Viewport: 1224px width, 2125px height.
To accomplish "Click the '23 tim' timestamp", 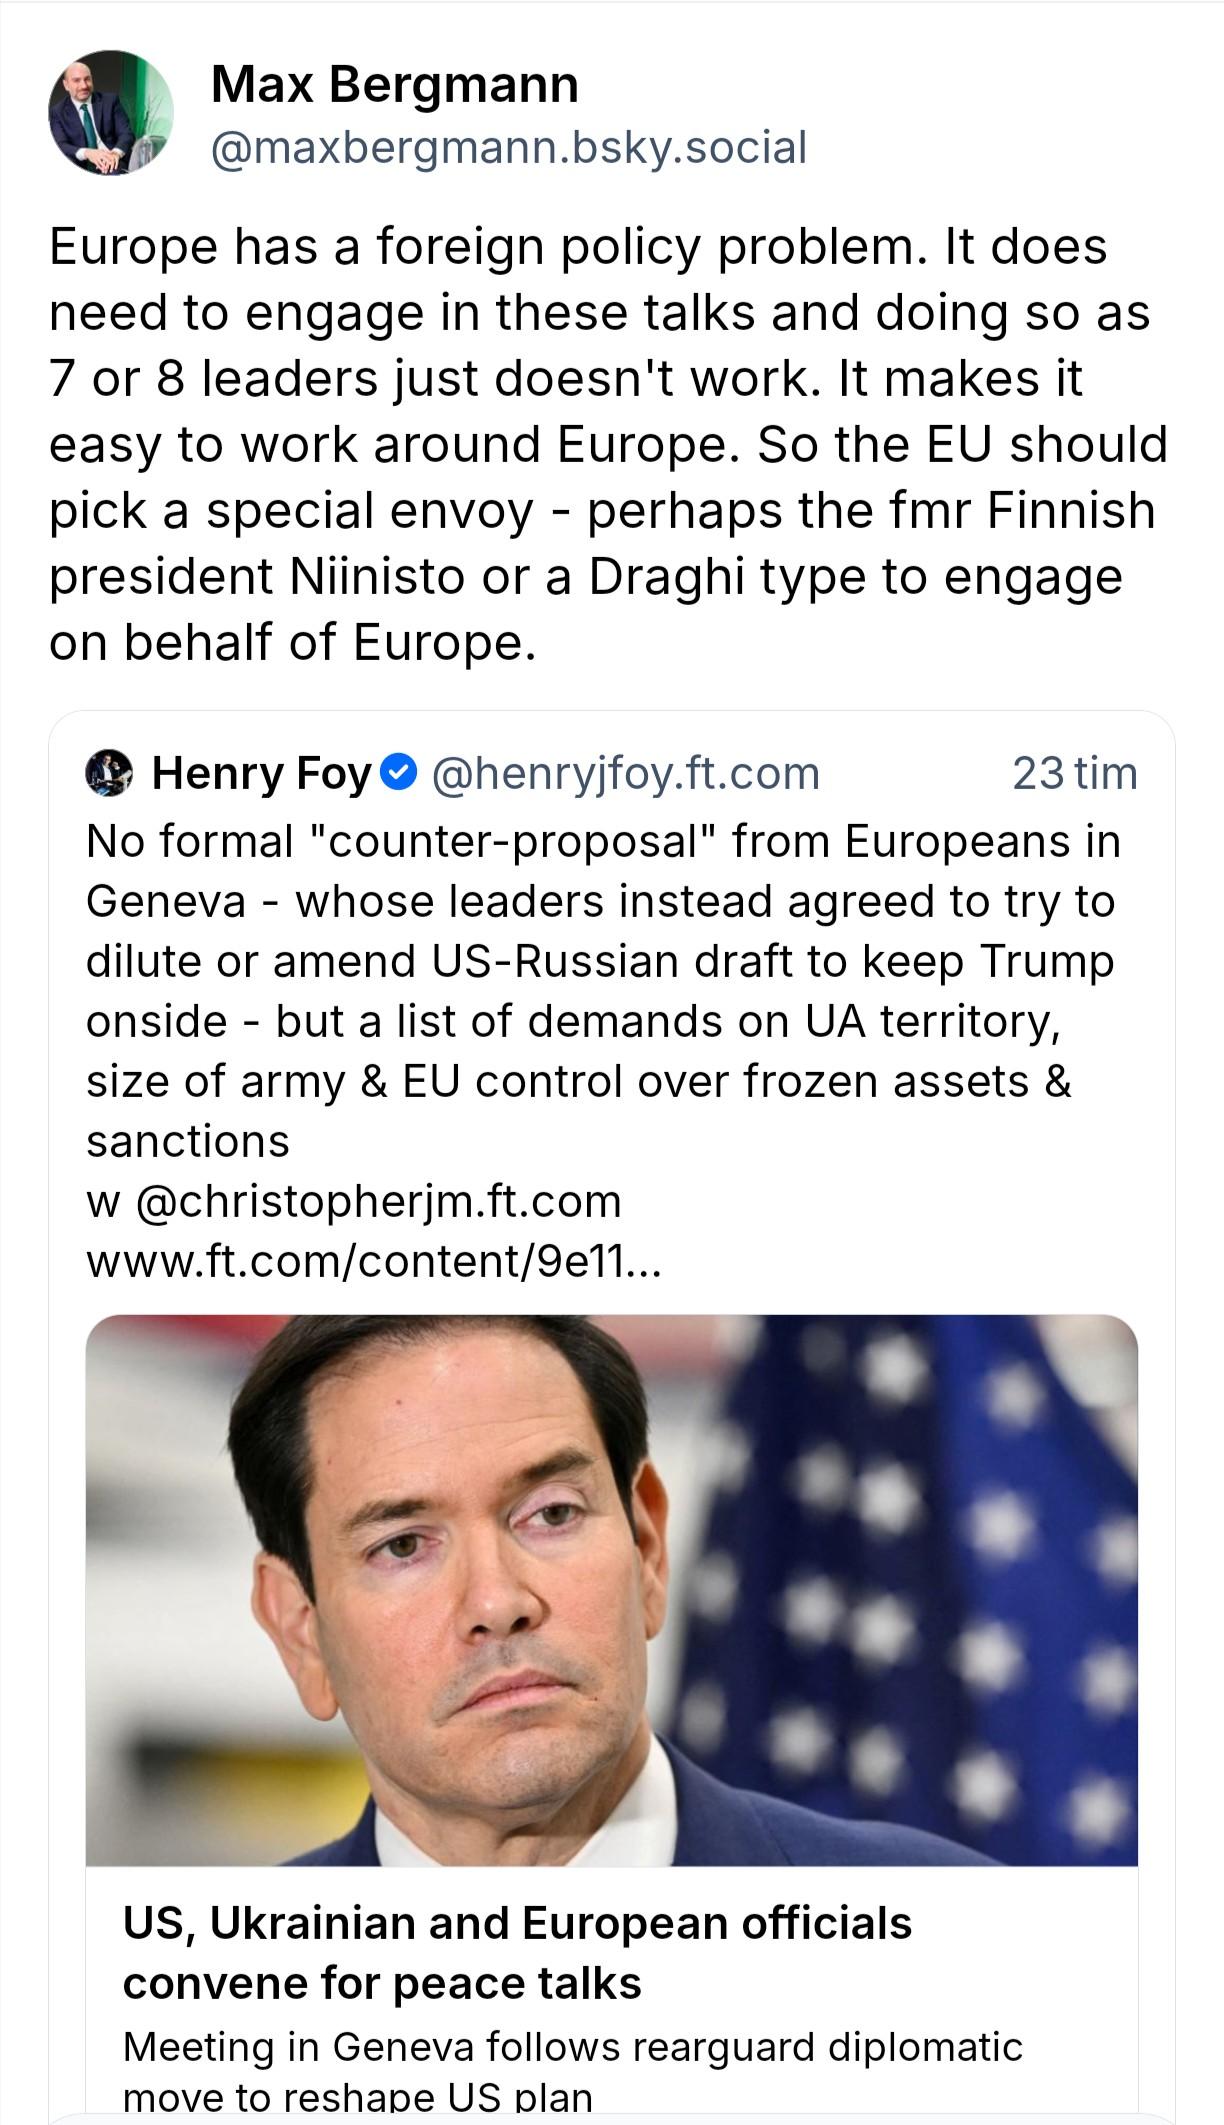I will (1074, 773).
